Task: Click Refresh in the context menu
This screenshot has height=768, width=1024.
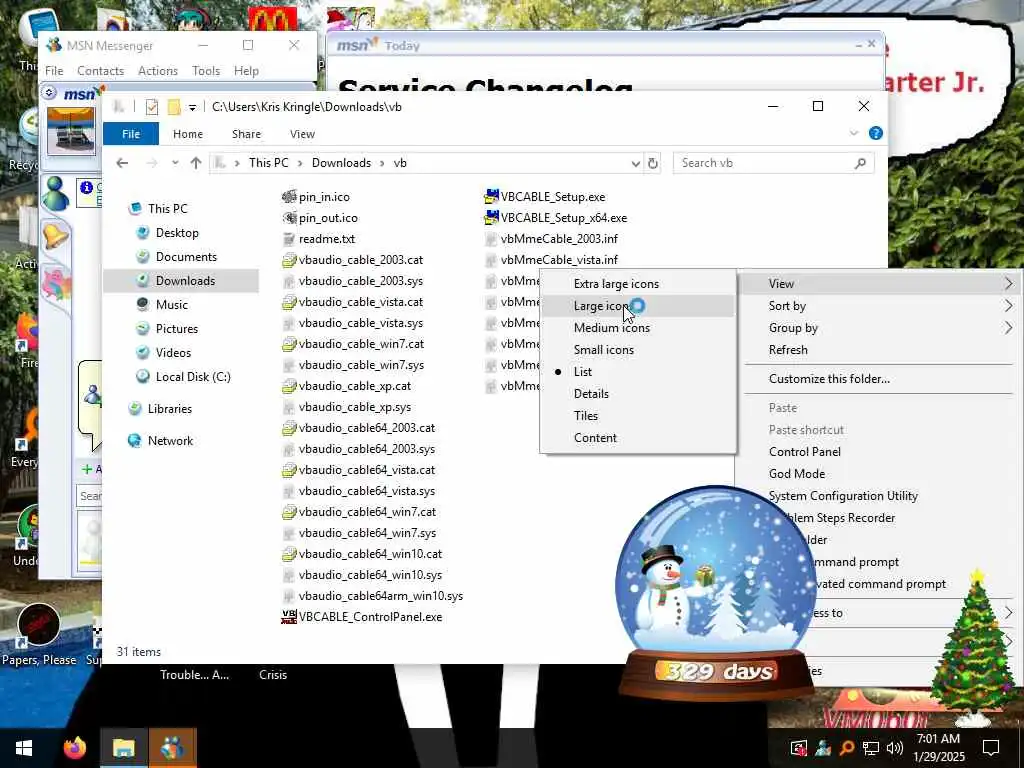Action: click(x=880, y=350)
